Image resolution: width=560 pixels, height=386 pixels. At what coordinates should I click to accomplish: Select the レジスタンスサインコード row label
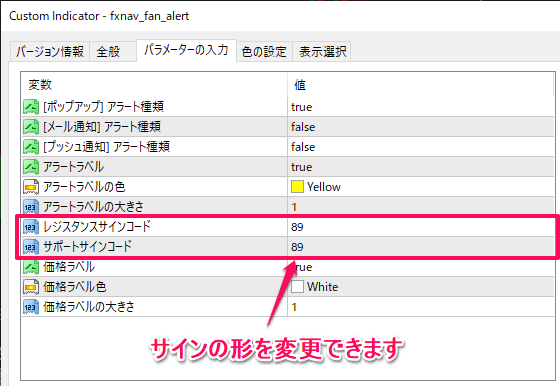click(x=97, y=227)
